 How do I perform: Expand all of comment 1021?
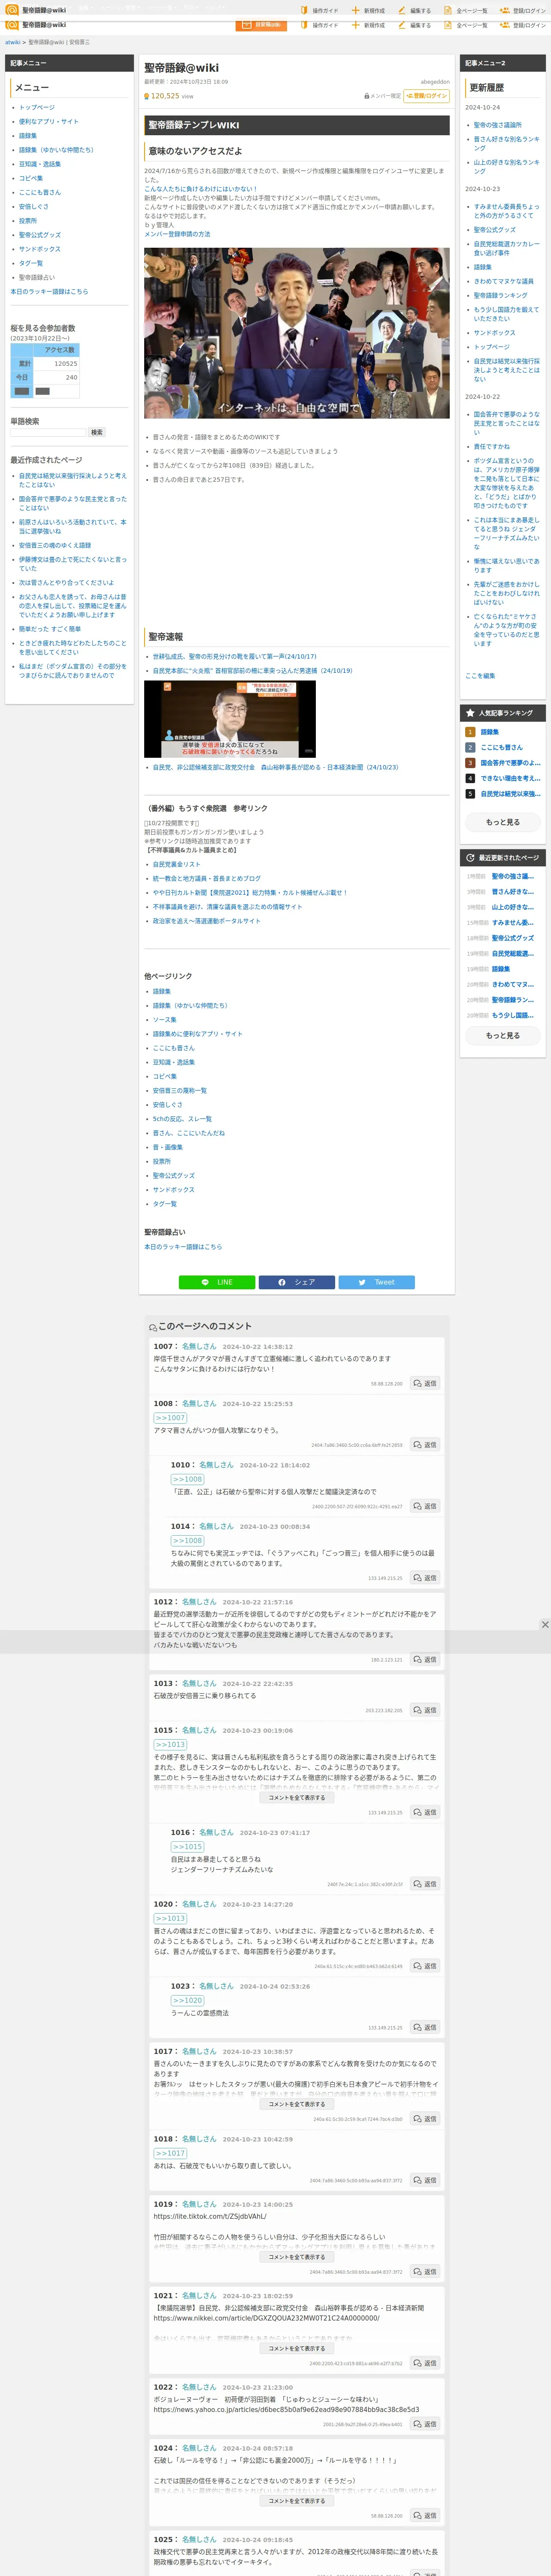click(x=297, y=2348)
